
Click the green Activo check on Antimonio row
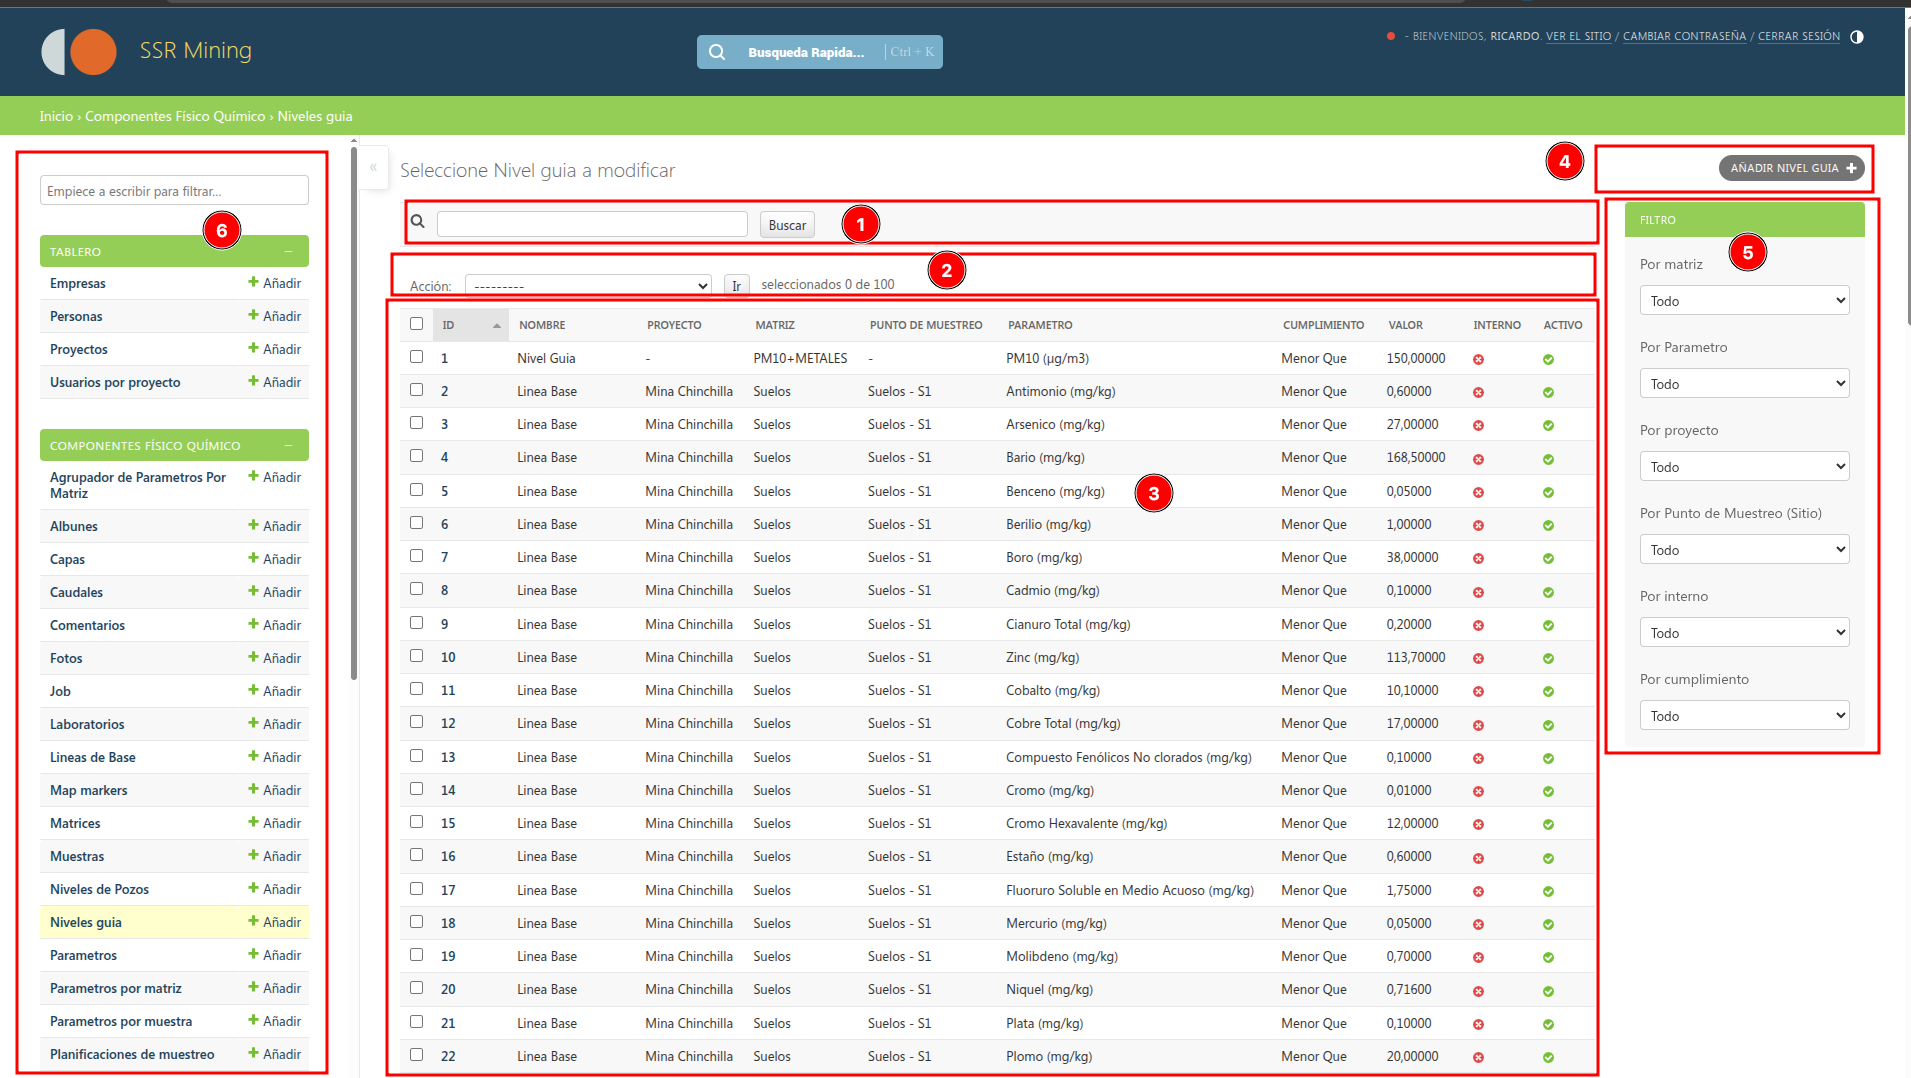pyautogui.click(x=1548, y=392)
